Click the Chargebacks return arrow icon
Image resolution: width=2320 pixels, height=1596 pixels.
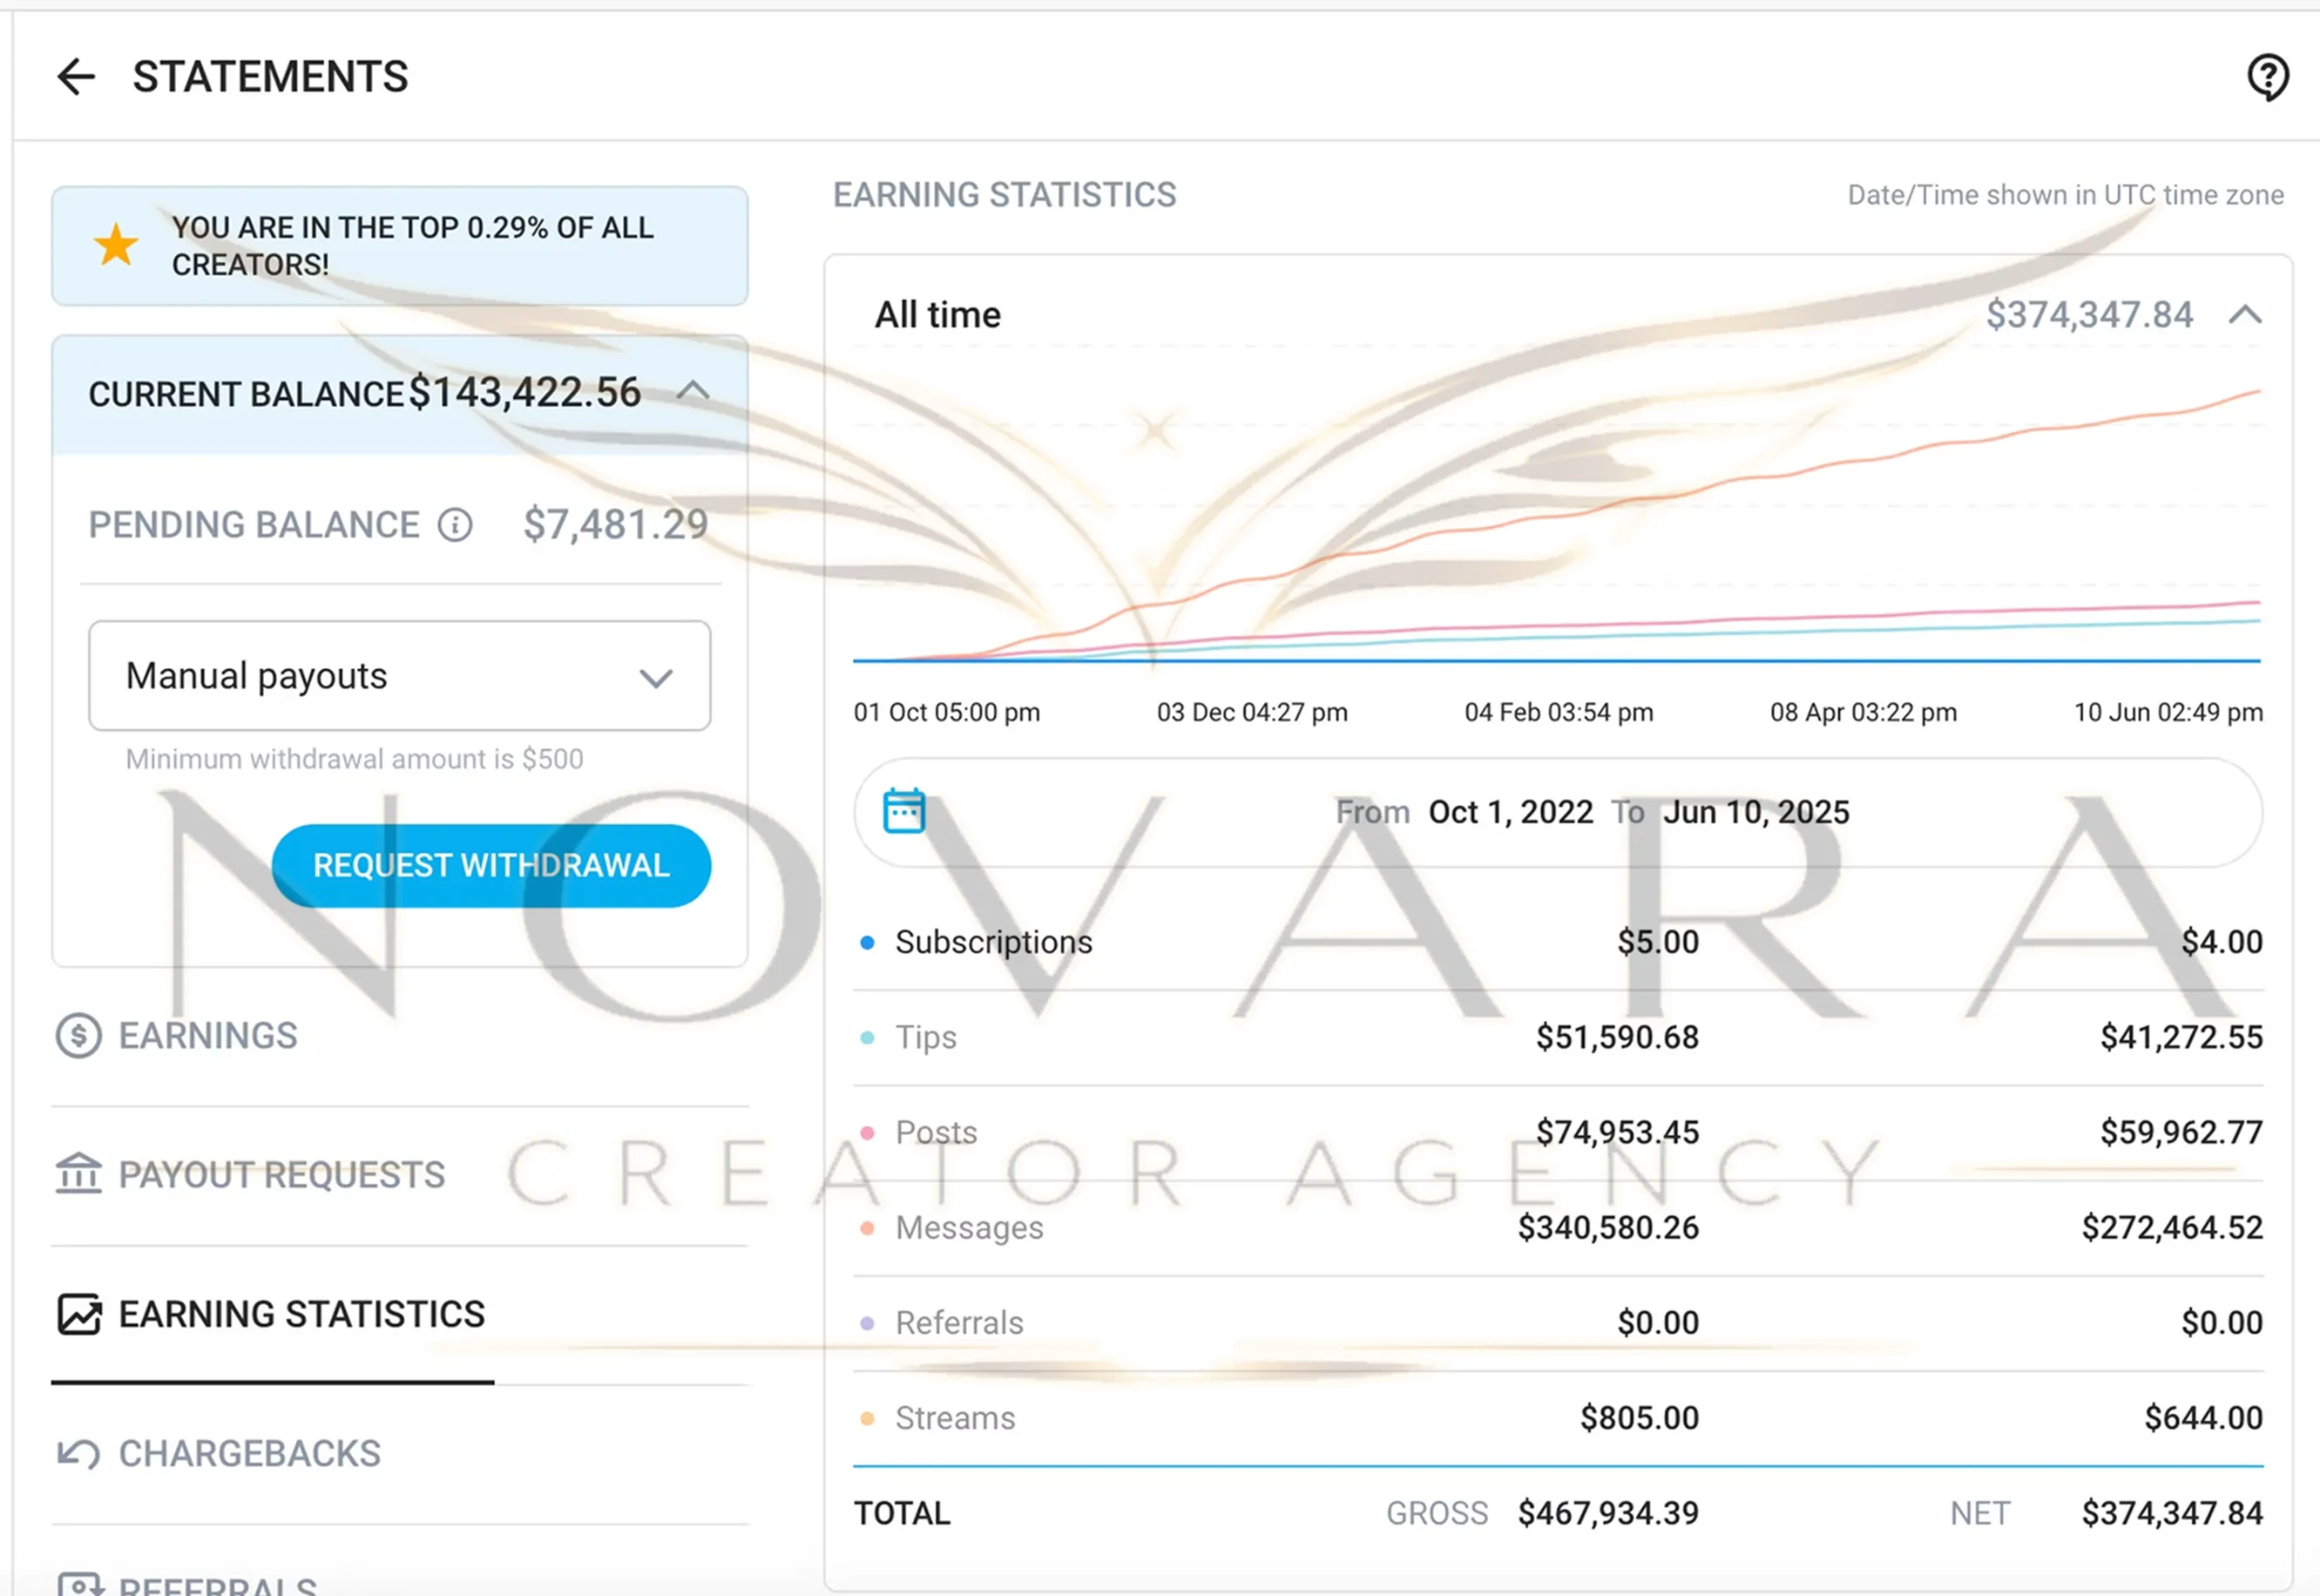(x=78, y=1453)
